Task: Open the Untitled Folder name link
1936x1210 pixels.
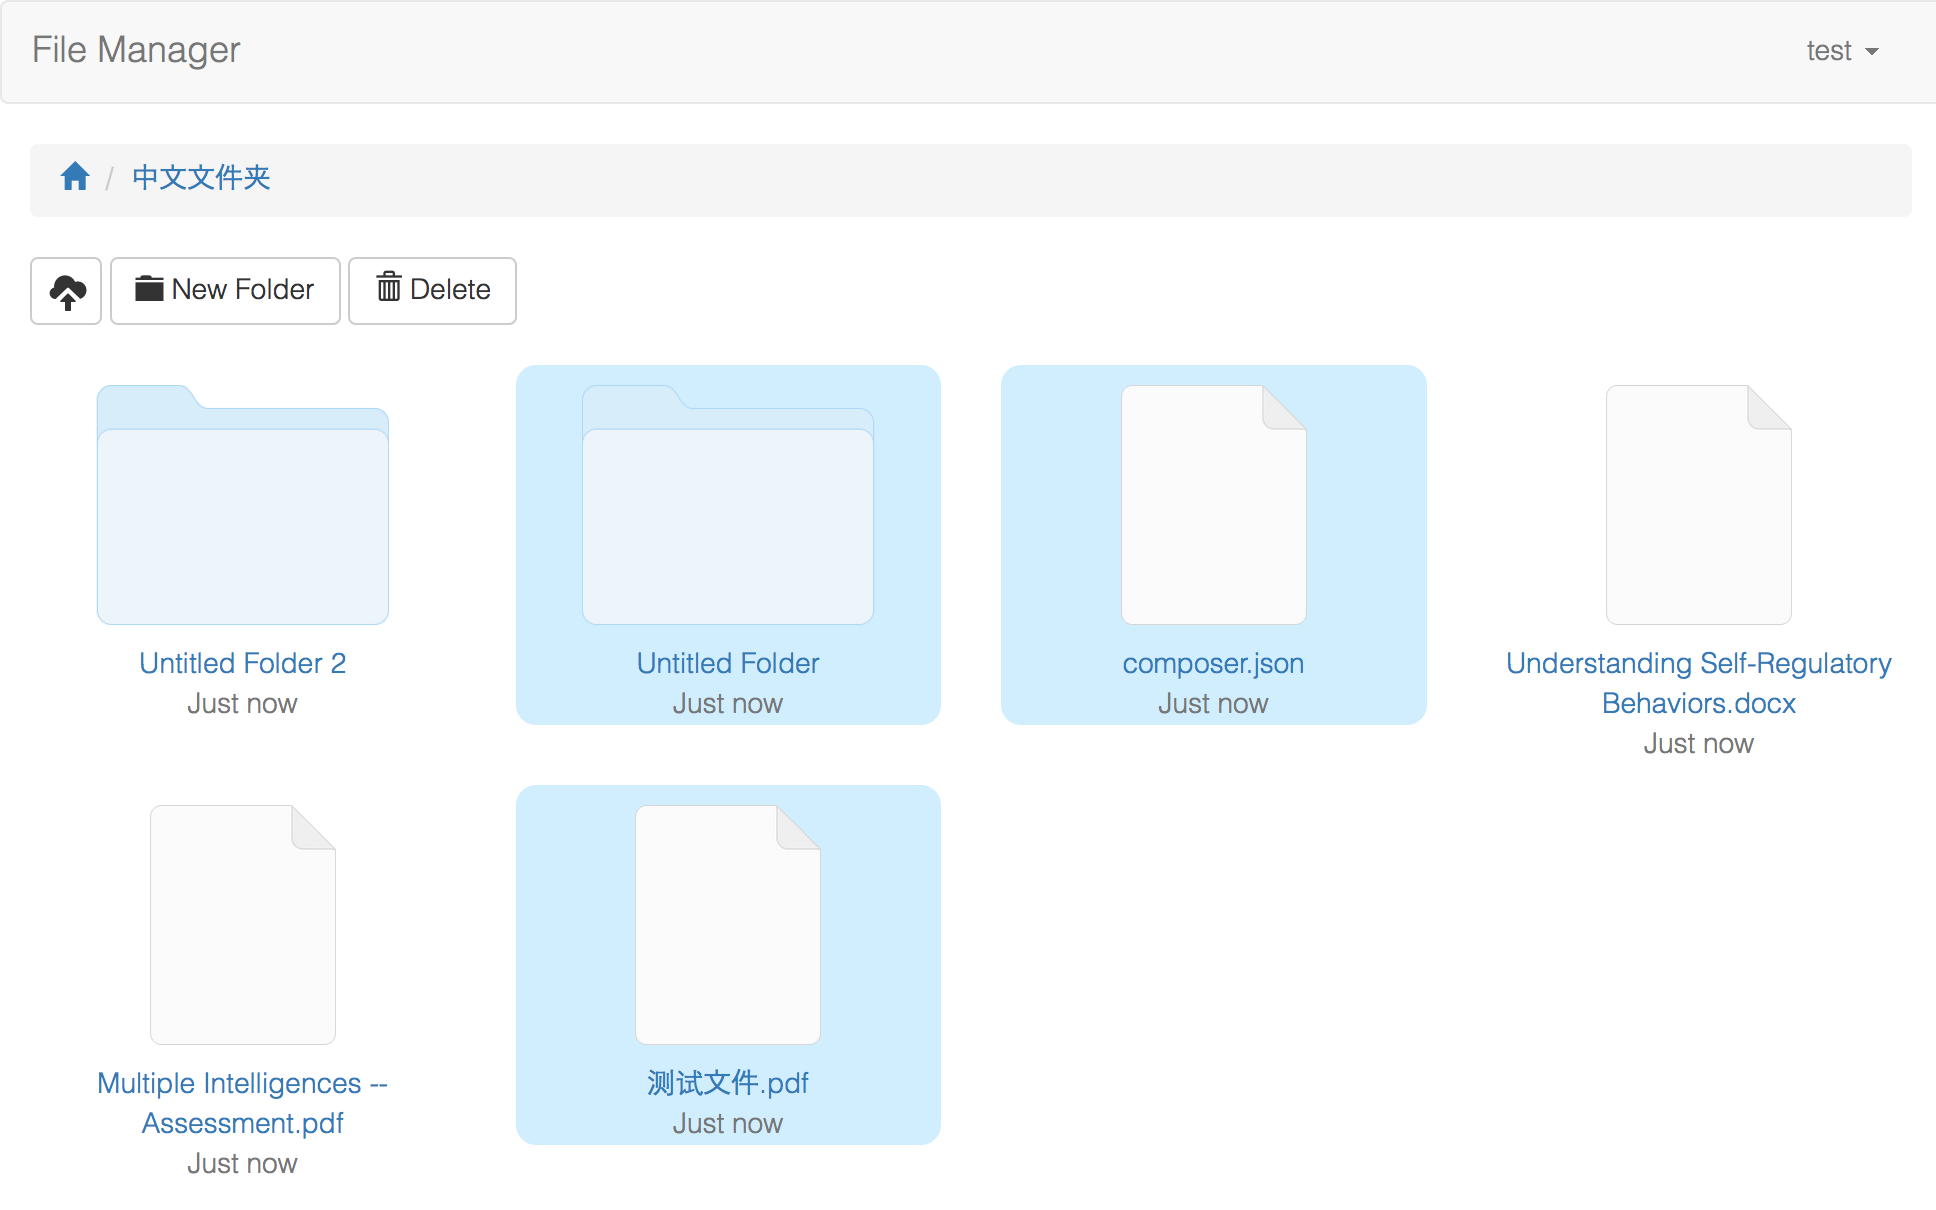Action: point(727,663)
